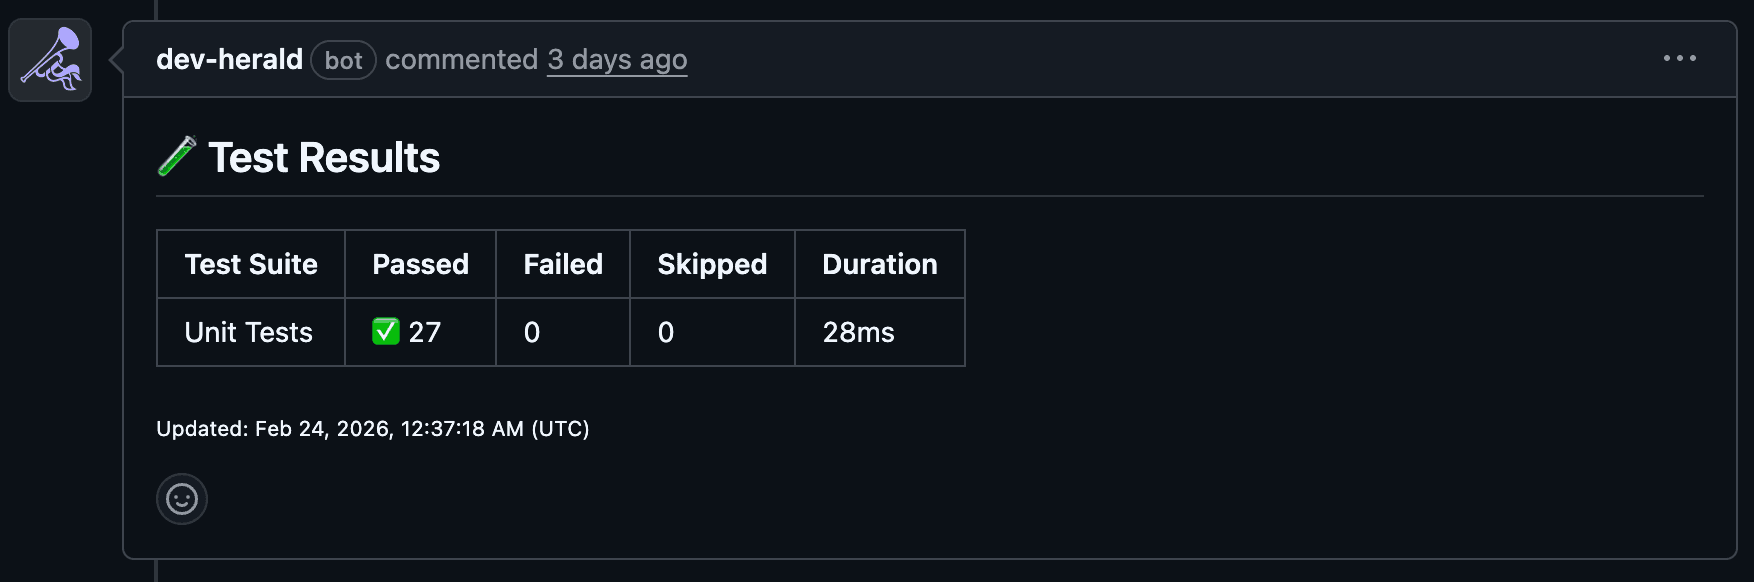Viewport: 1754px width, 582px height.
Task: Click the Test Suite header cell
Action: [x=250, y=264]
